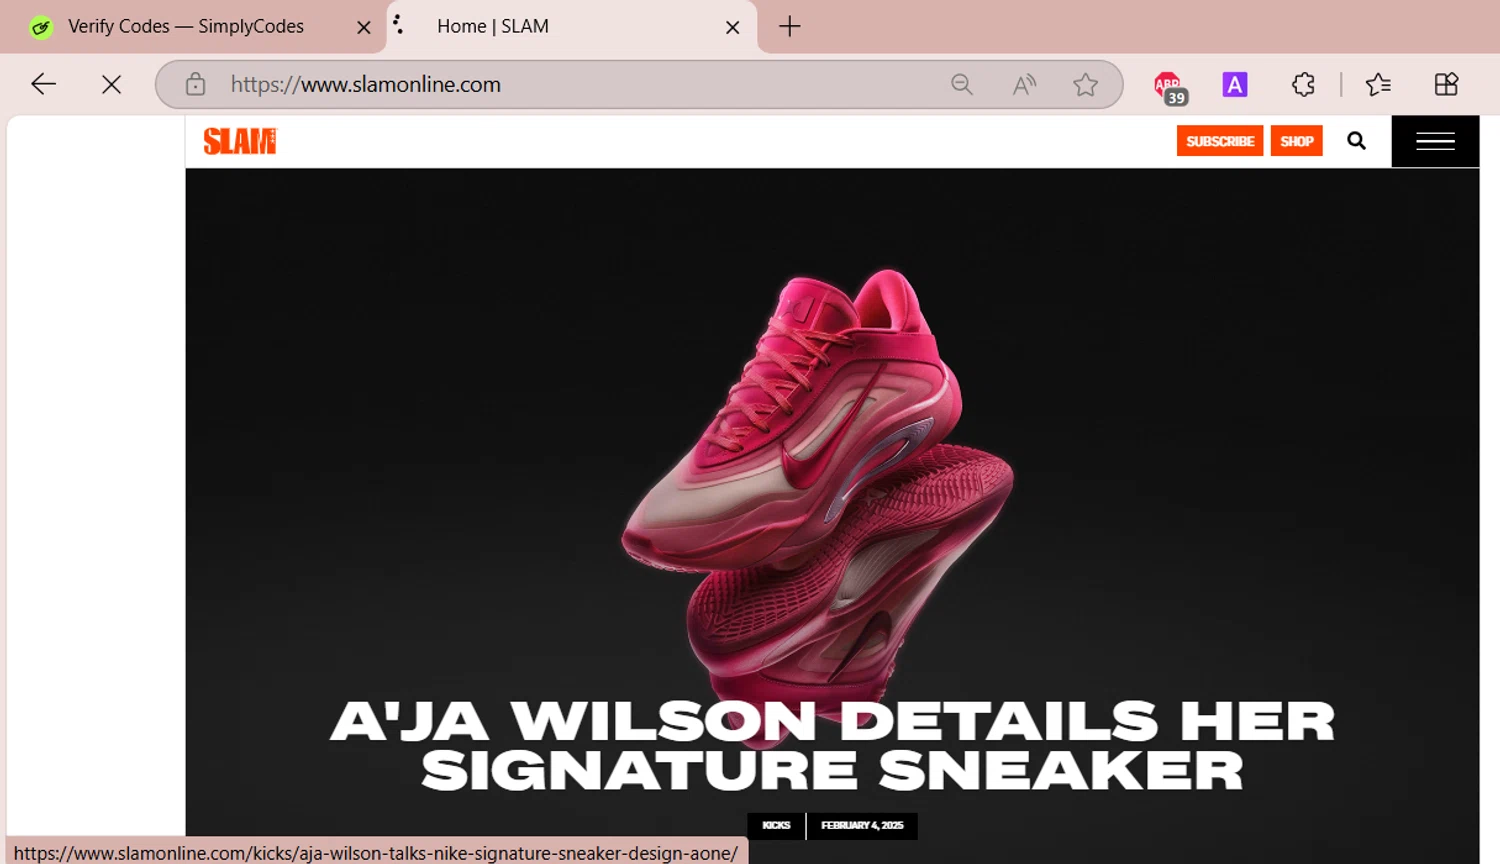This screenshot has width=1500, height=864.
Task: Add page to favorites star
Action: click(1085, 84)
